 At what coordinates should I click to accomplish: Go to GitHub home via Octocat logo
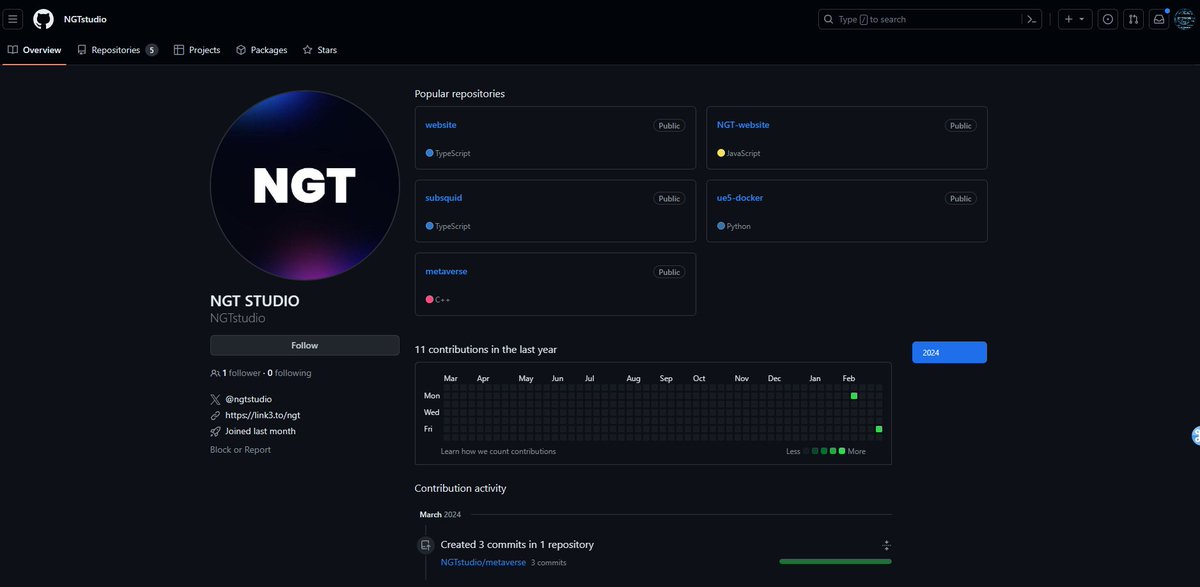pyautogui.click(x=43, y=19)
